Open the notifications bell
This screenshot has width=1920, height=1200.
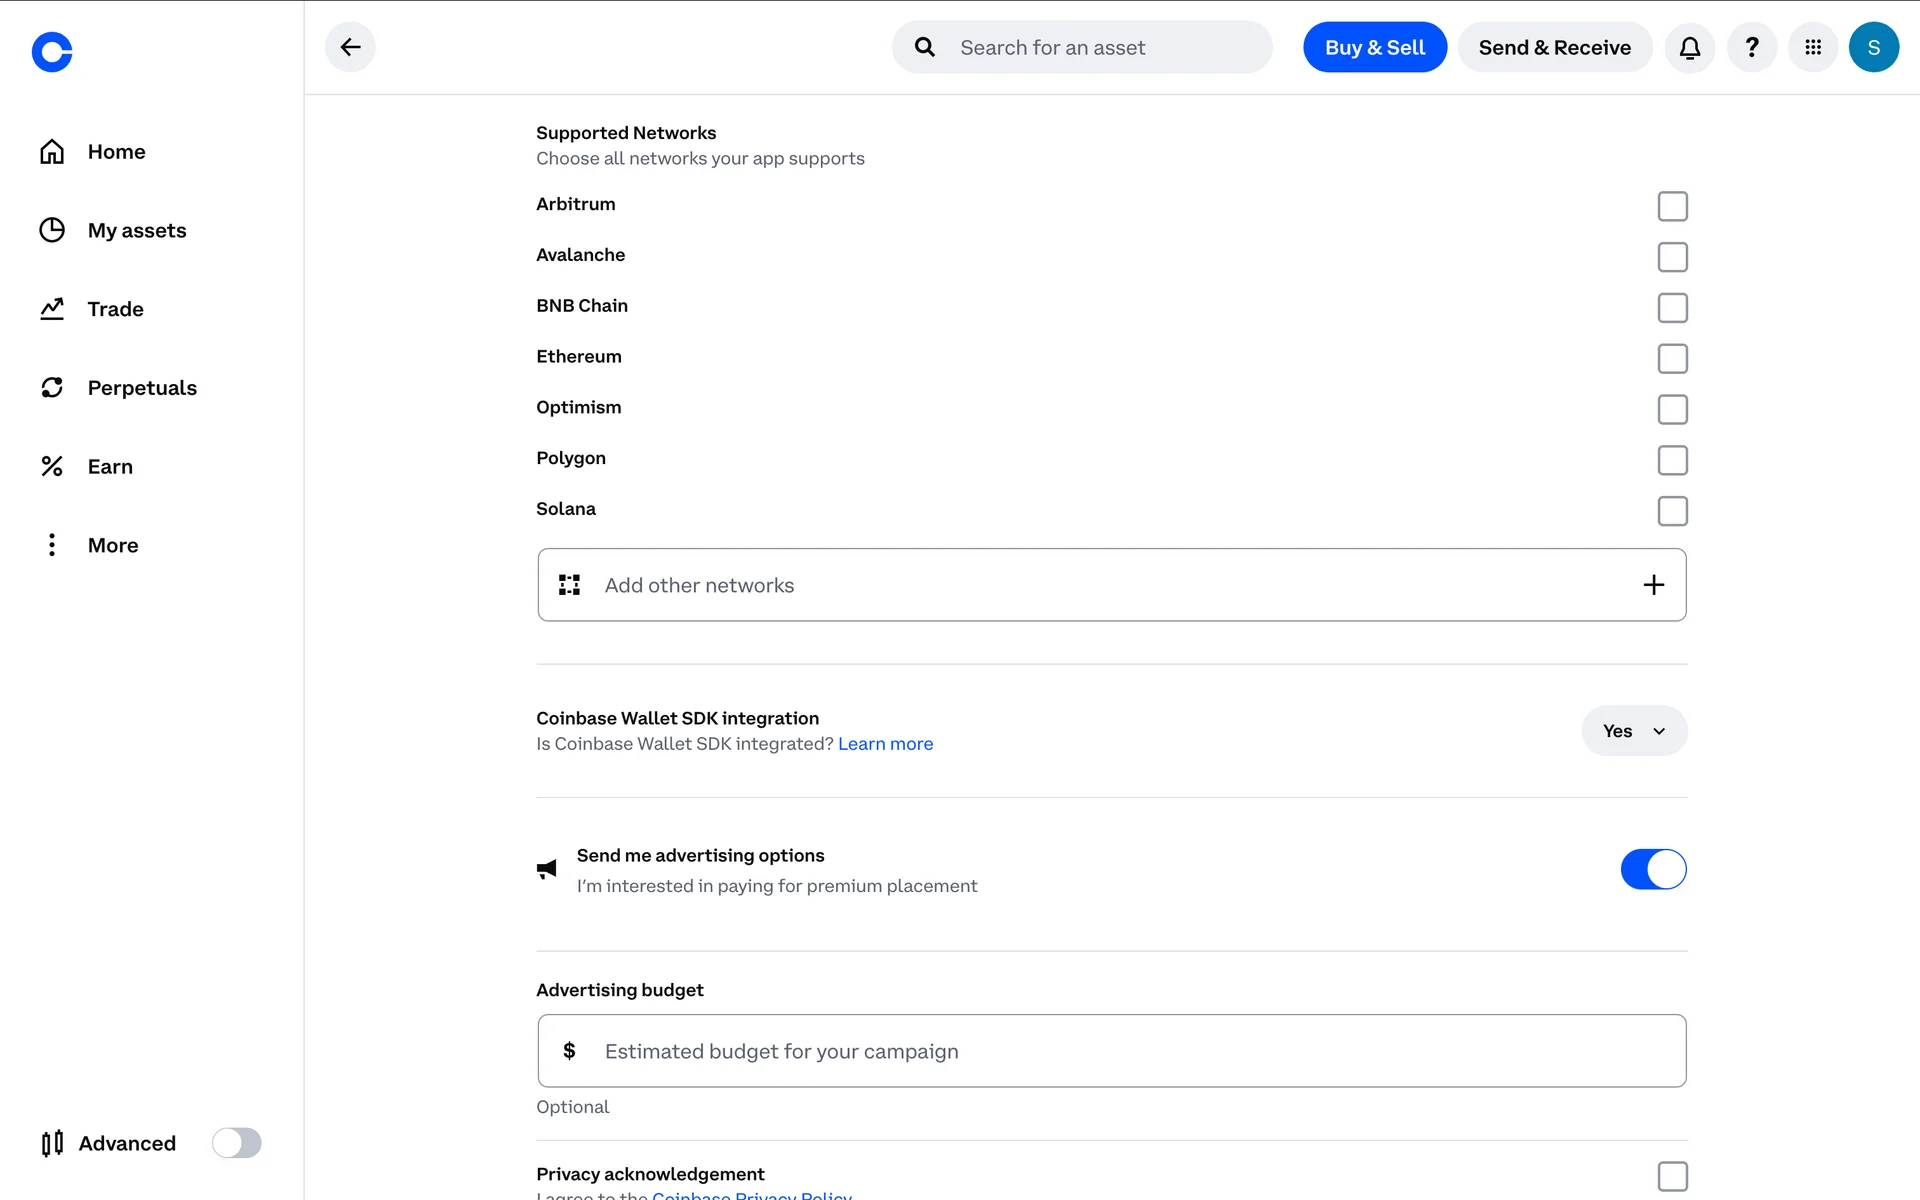(1689, 47)
